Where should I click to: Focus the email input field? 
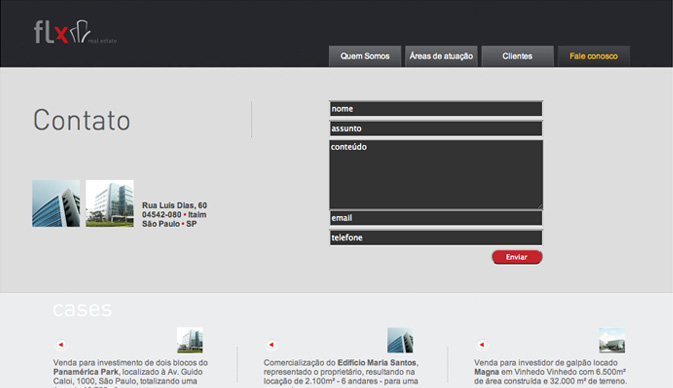436,218
